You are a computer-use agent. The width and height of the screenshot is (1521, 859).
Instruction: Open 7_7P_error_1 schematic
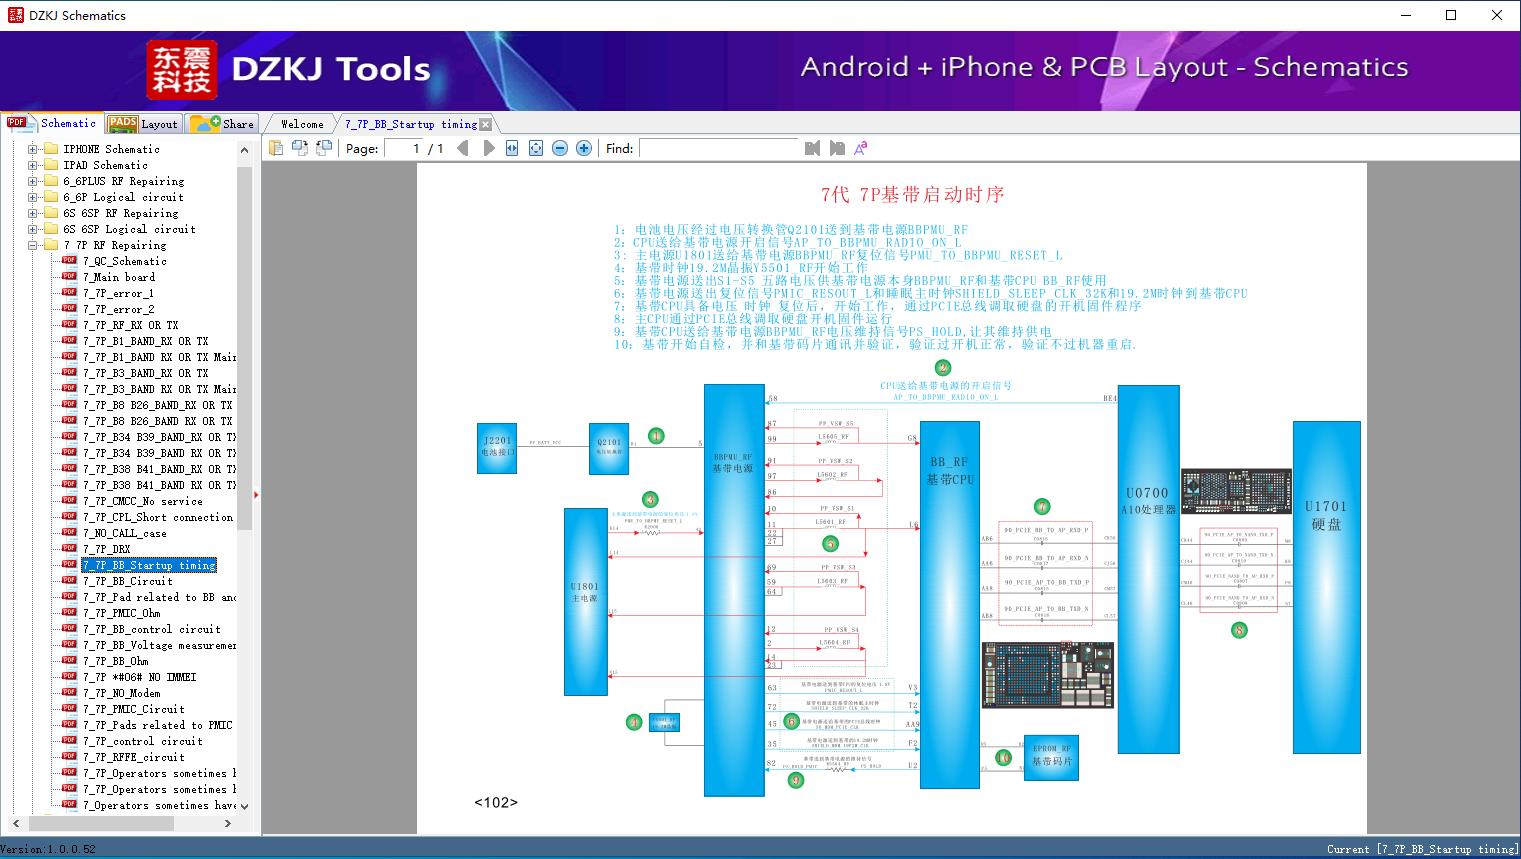pyautogui.click(x=118, y=293)
